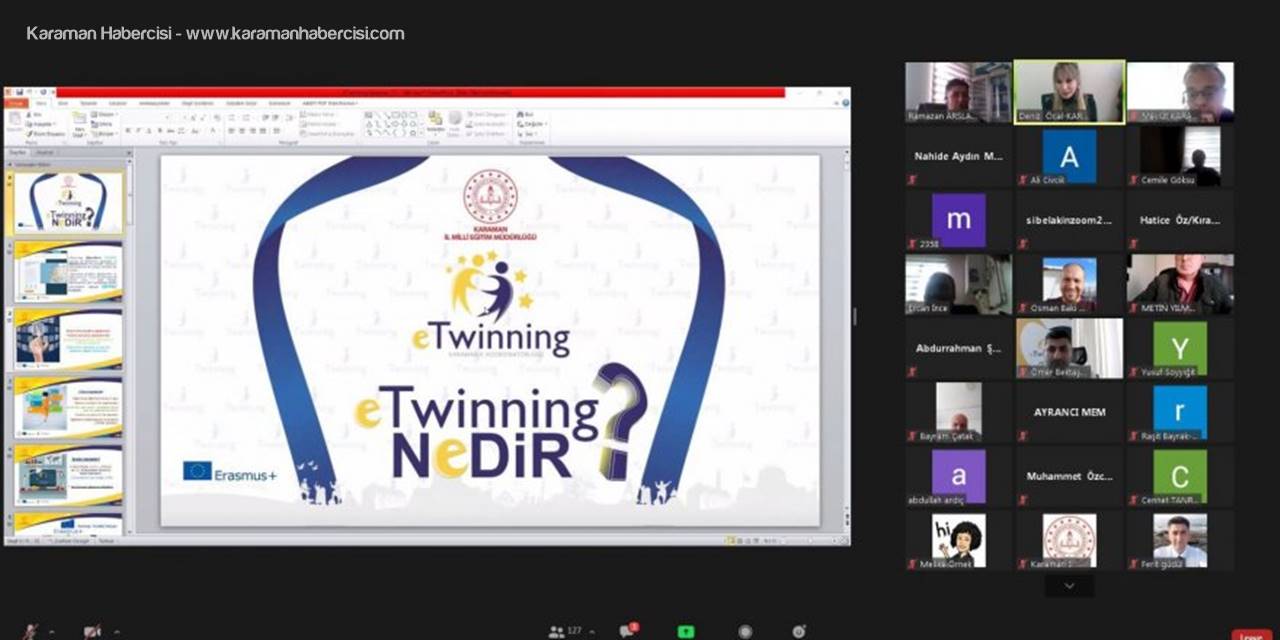Open the orange File tab in PowerPoint

(x=16, y=103)
